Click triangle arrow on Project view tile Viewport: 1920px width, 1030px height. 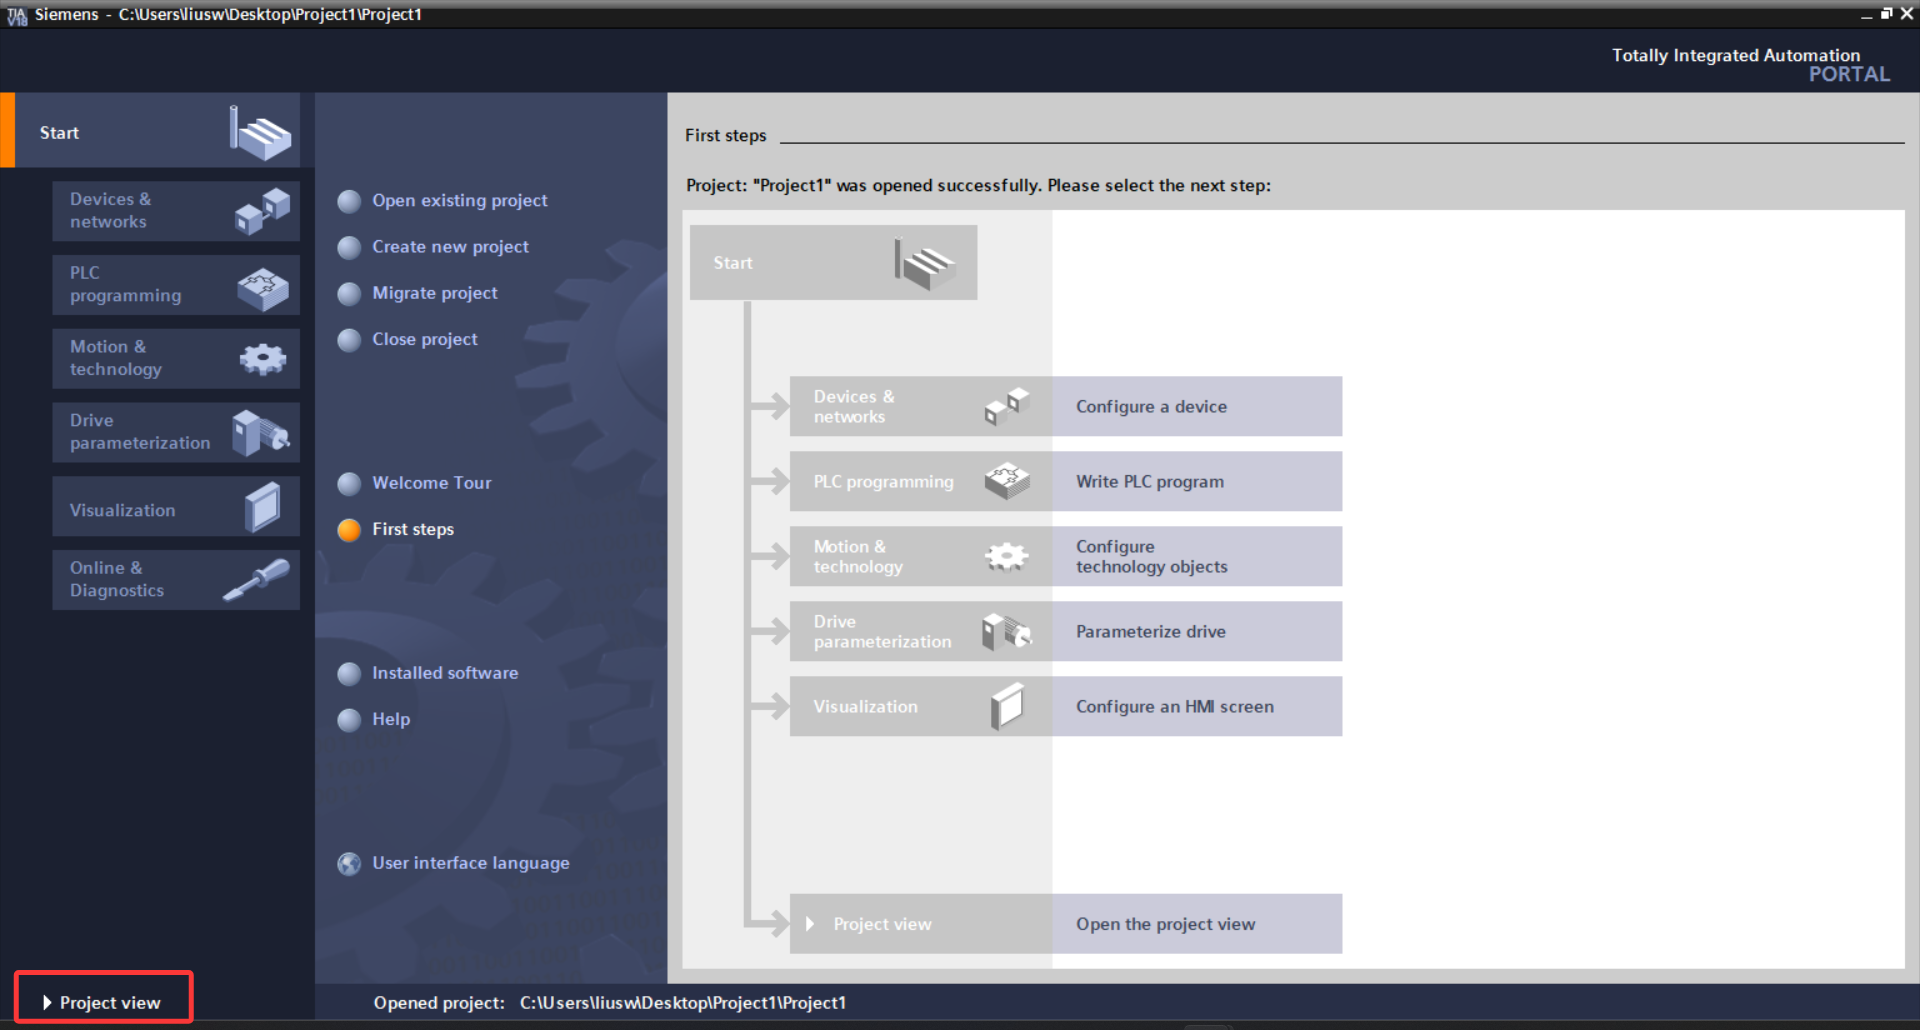pos(810,924)
